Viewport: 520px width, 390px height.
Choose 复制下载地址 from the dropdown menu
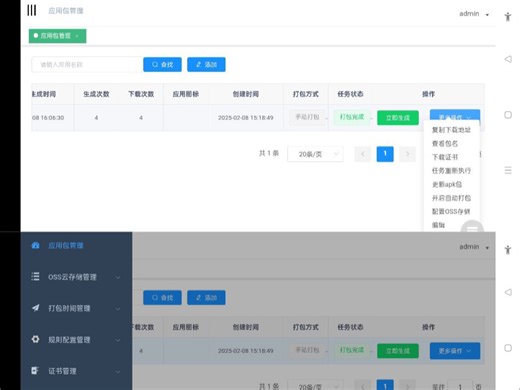[x=451, y=130]
